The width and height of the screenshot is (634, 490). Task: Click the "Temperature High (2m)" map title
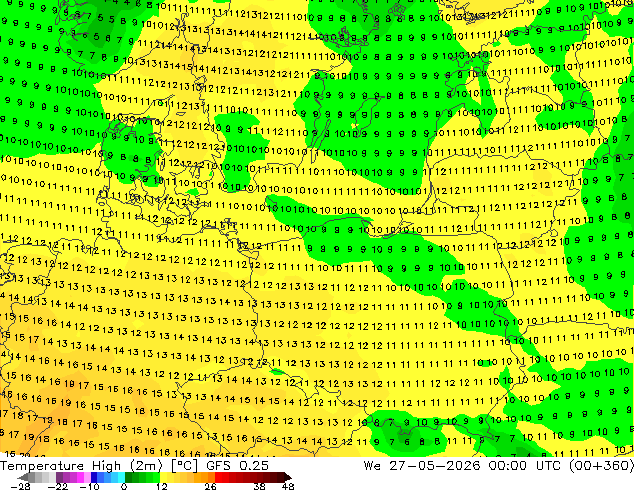click(81, 466)
